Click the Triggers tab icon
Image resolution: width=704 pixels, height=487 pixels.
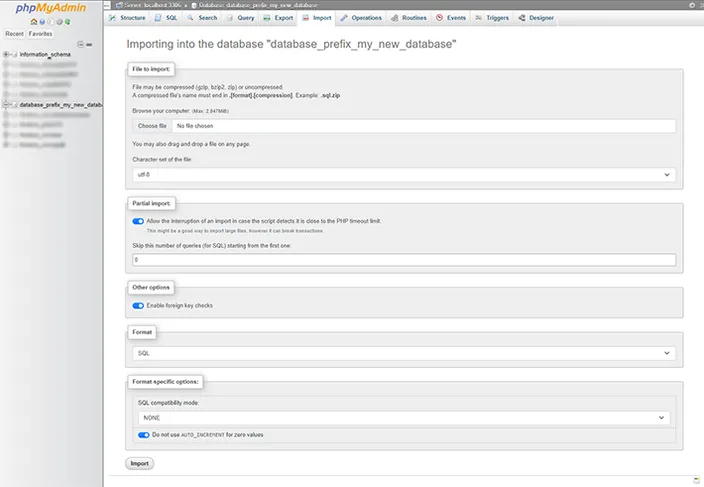coord(479,18)
